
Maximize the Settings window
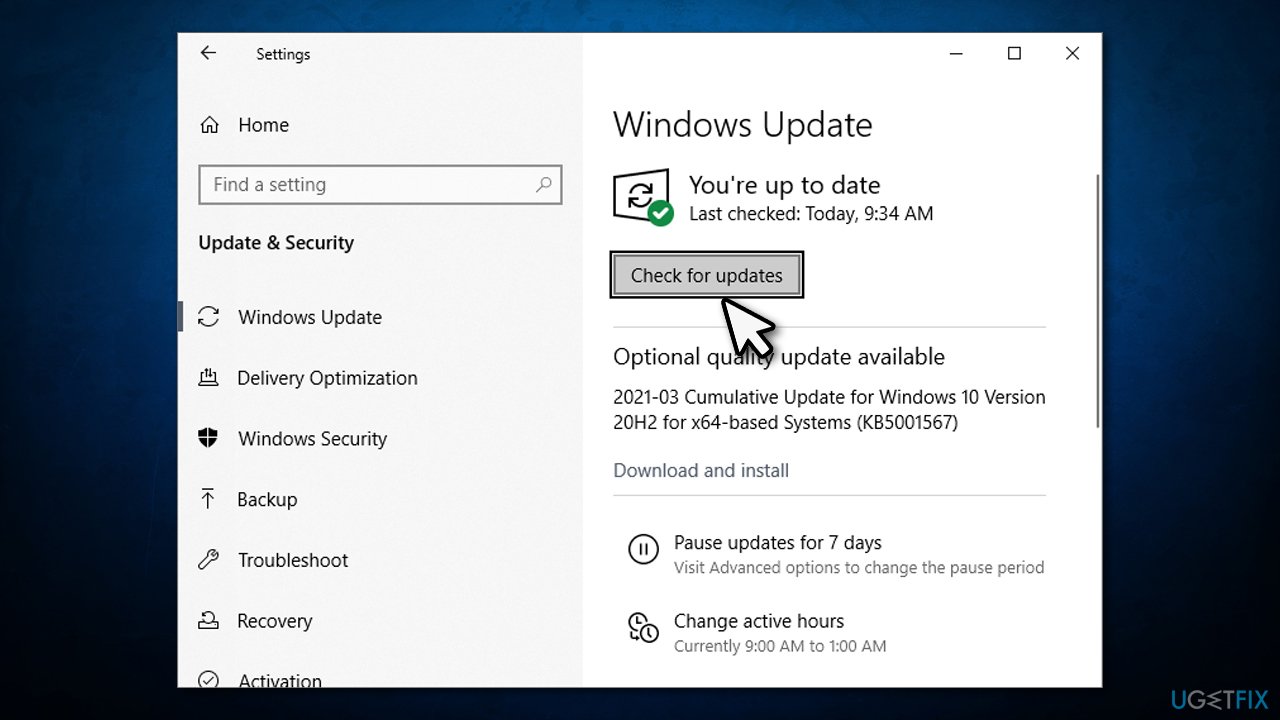1014,54
